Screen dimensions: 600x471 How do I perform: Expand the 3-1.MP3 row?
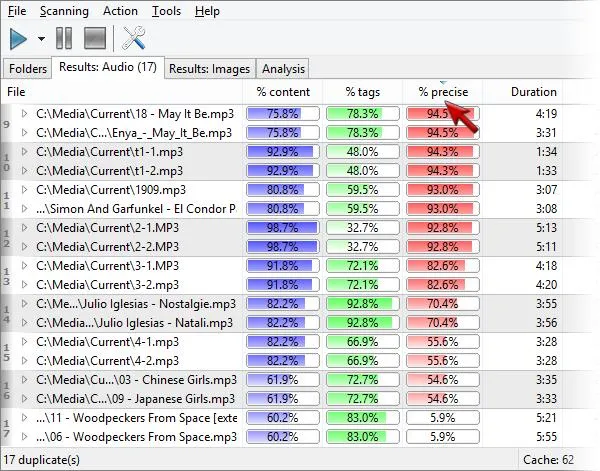24,266
